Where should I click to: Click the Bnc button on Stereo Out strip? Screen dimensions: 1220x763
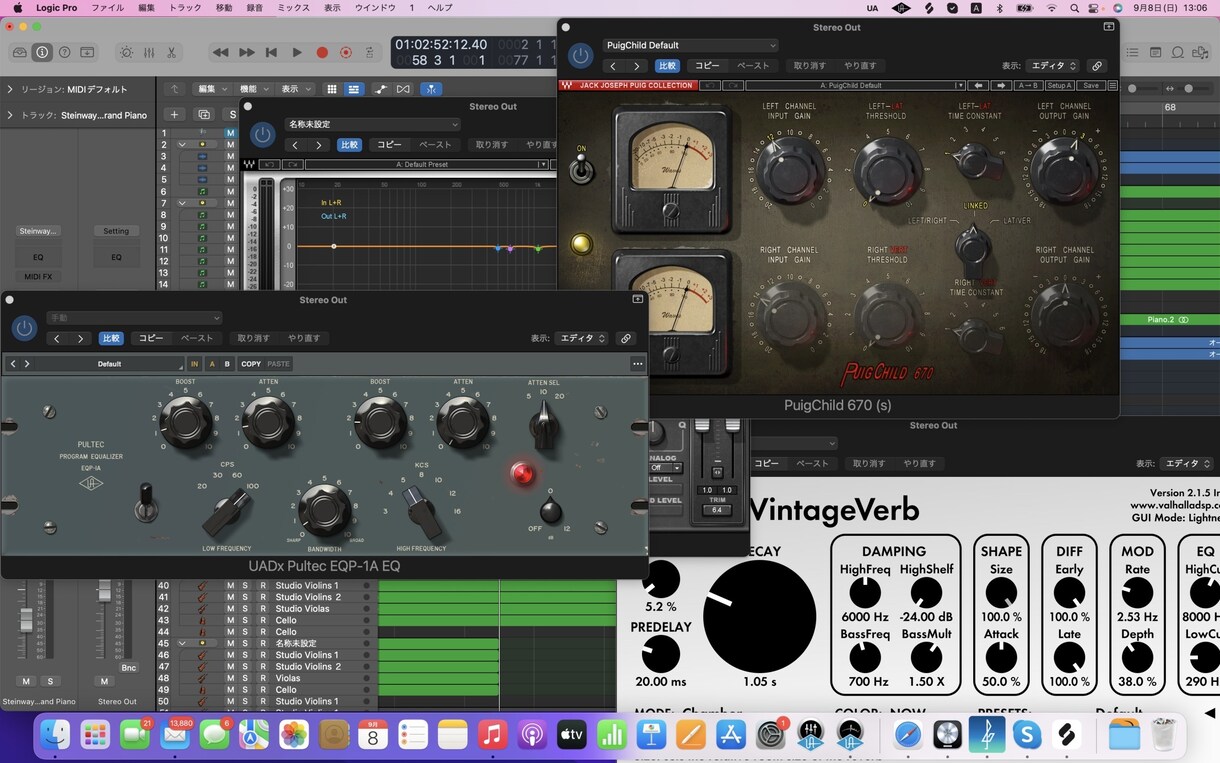[129, 667]
